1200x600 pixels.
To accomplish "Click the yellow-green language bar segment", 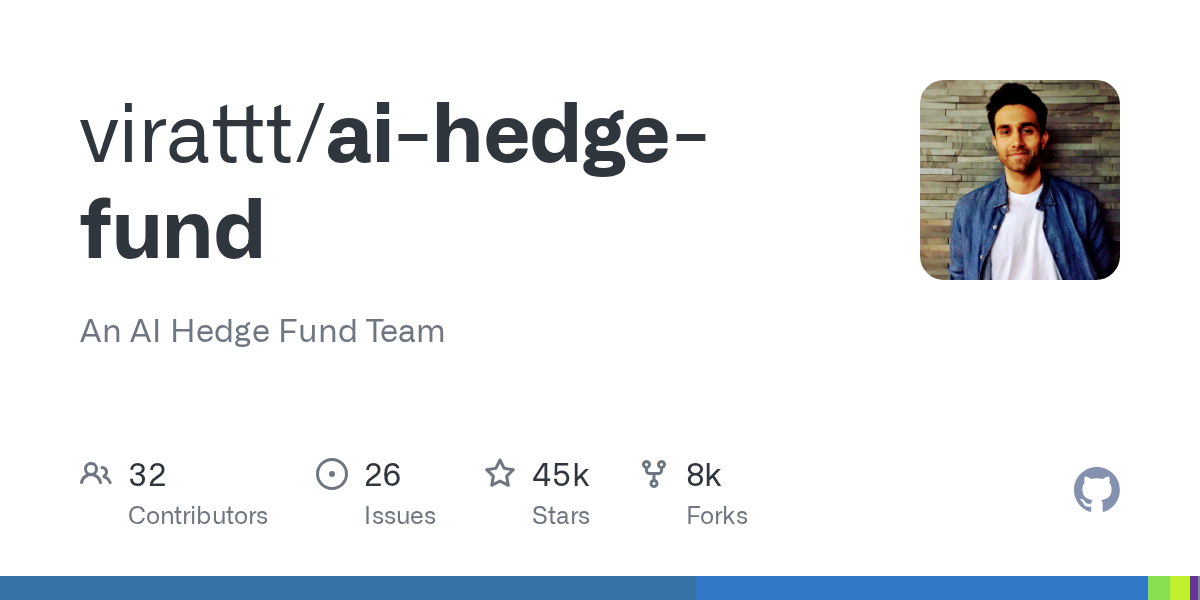I will (x=1180, y=588).
